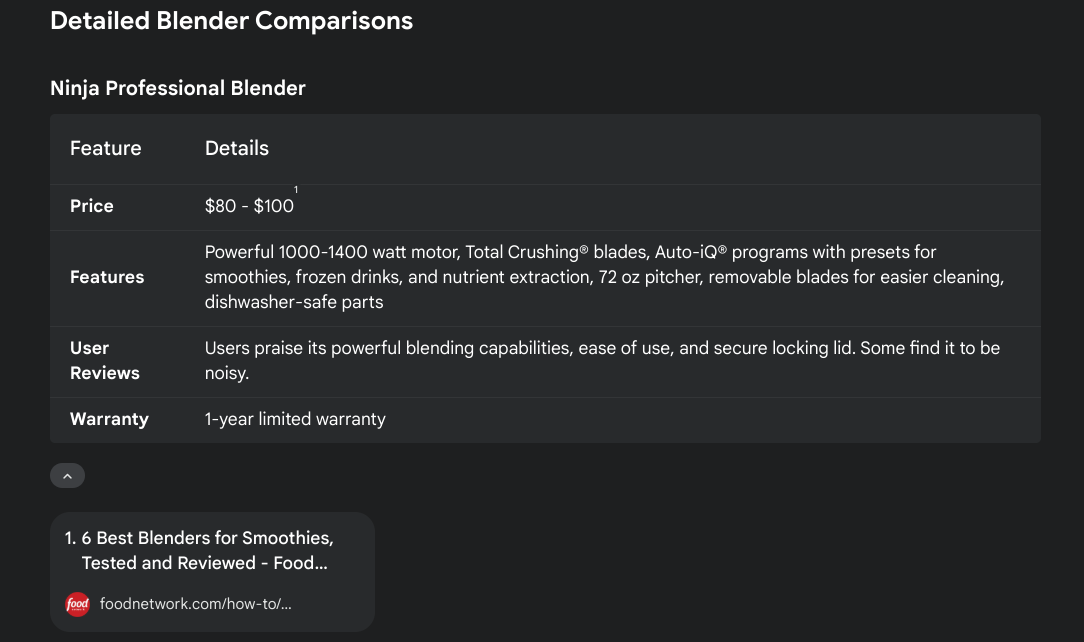Click the dishwasher-safe parts text

coord(294,302)
